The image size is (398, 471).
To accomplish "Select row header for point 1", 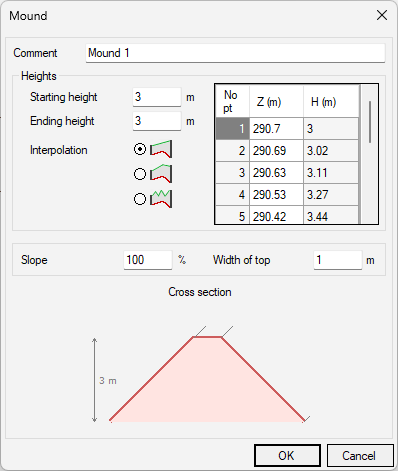I will point(232,128).
